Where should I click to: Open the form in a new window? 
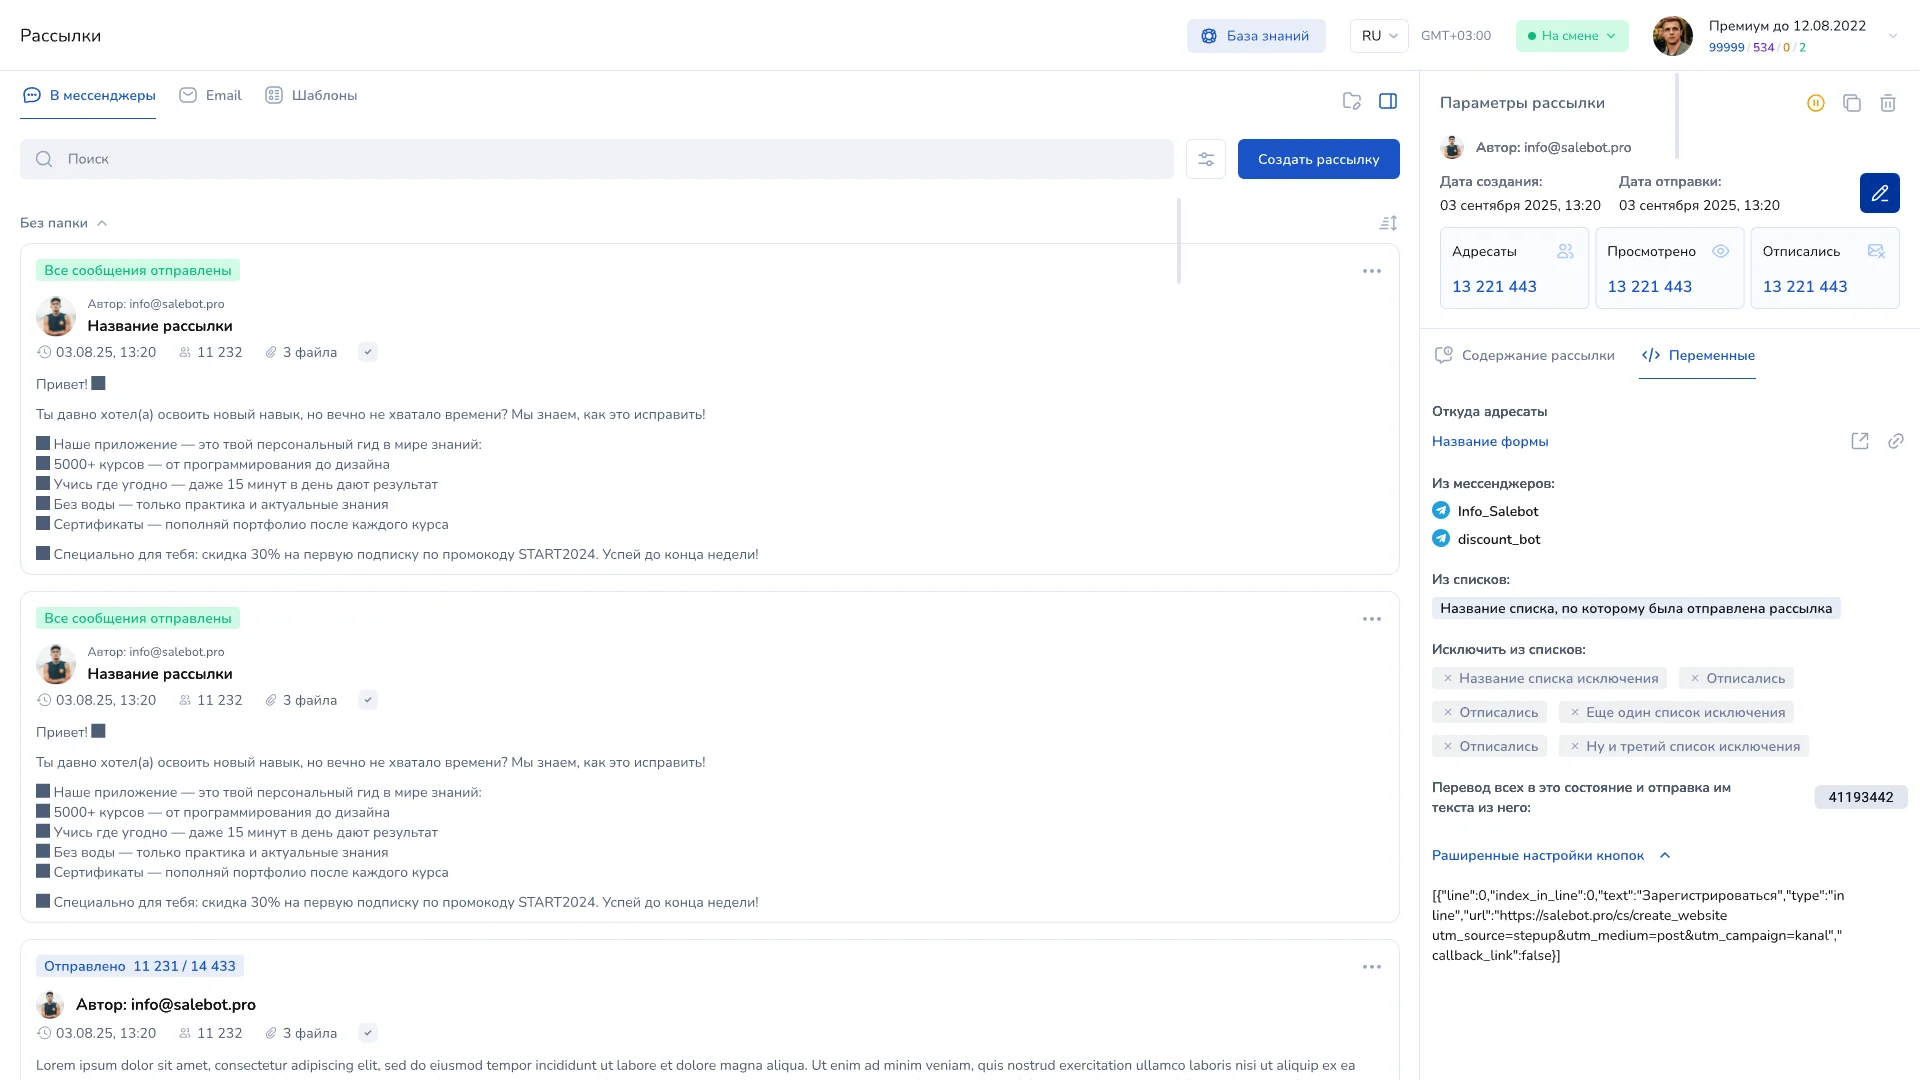[1860, 441]
